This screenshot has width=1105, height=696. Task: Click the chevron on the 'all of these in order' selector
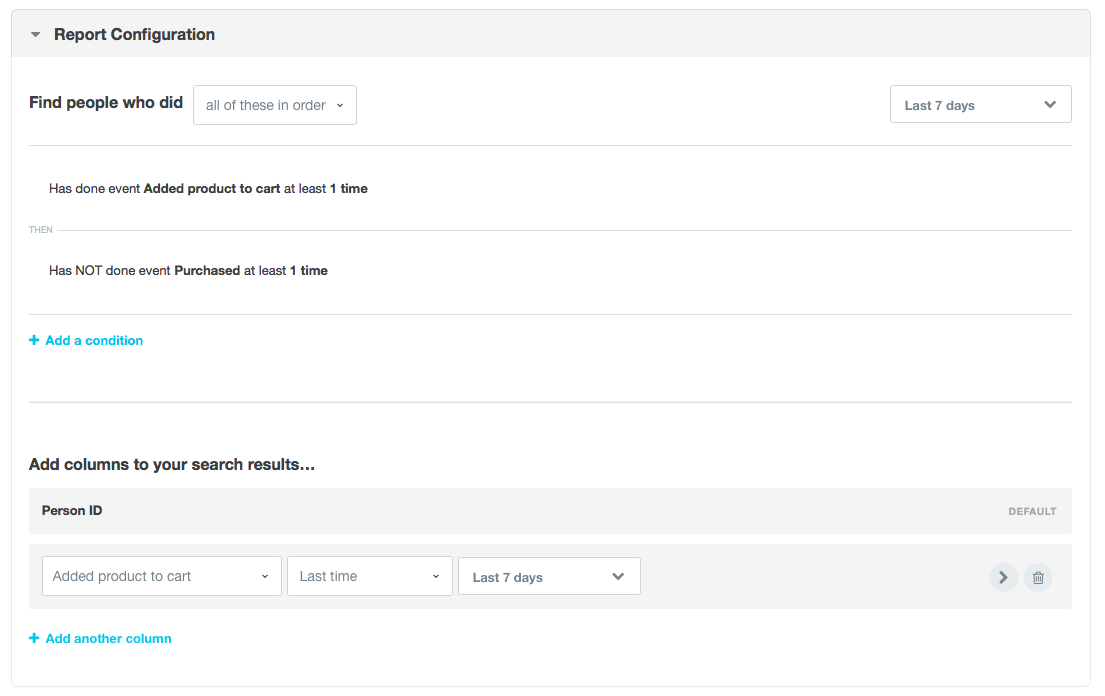pos(340,104)
